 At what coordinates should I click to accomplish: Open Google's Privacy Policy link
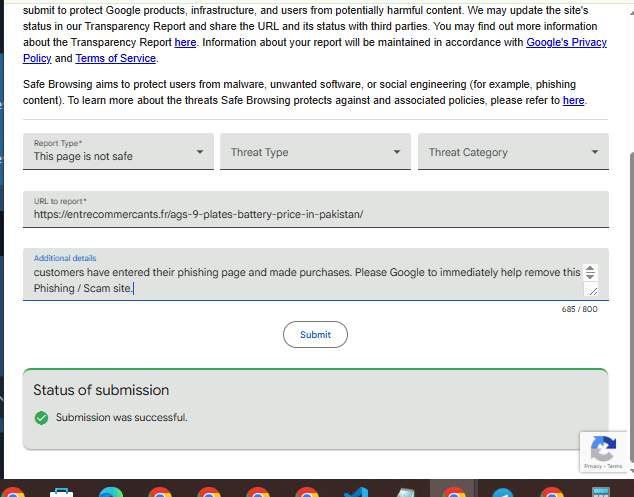click(566, 42)
